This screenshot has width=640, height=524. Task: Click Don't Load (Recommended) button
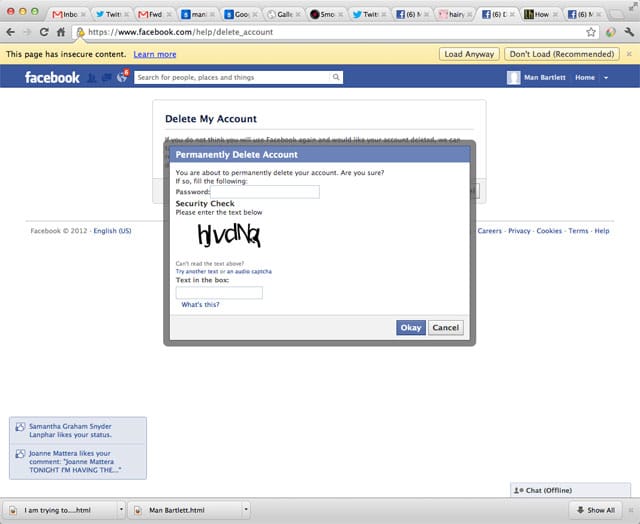562,54
